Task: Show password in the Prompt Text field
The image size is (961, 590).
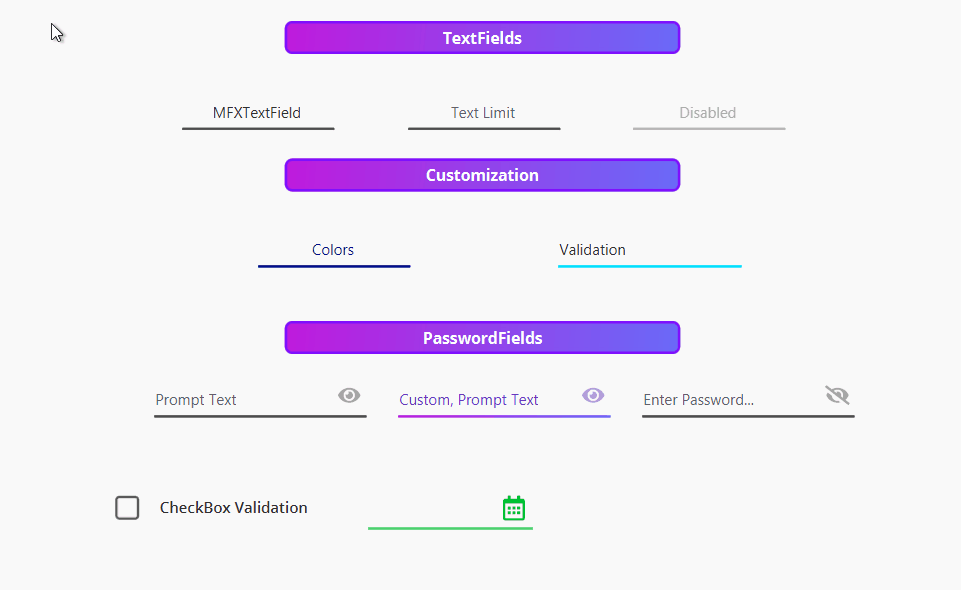Action: (x=348, y=395)
